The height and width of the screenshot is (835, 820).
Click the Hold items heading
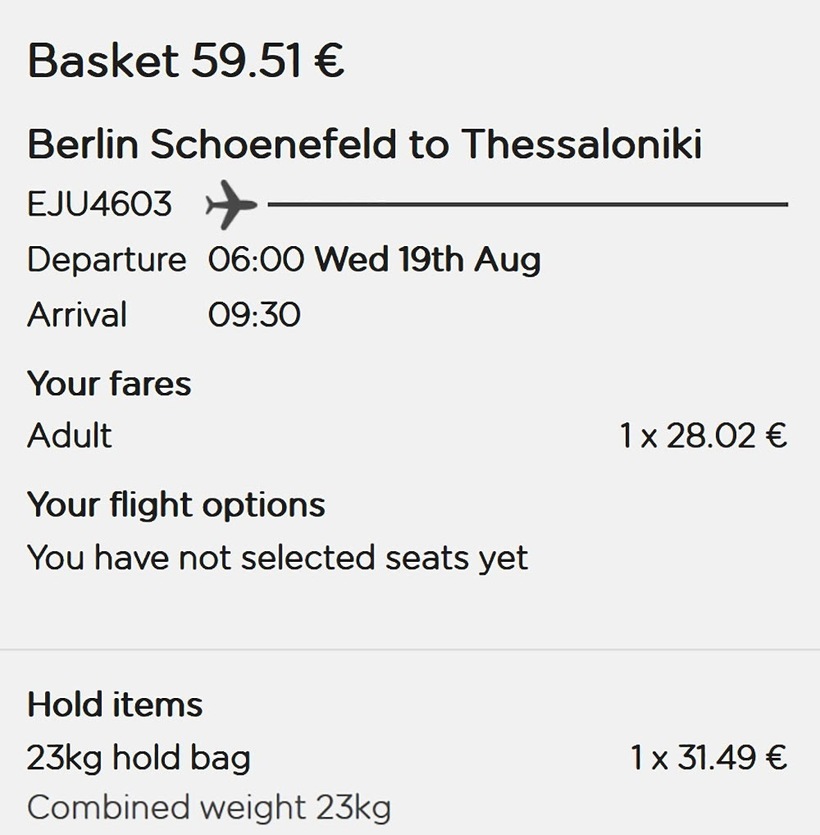click(115, 704)
